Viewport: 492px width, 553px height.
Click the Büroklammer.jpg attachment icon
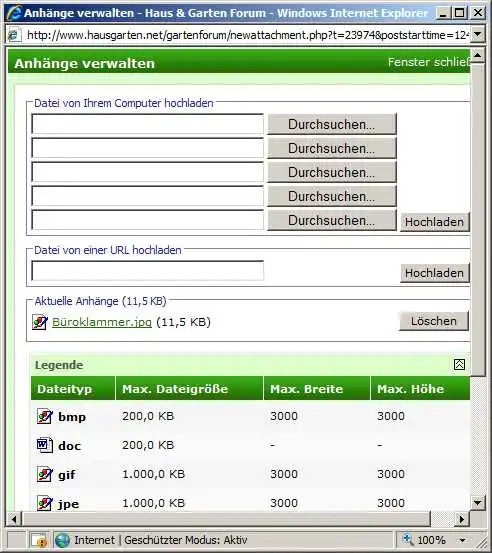click(40, 322)
